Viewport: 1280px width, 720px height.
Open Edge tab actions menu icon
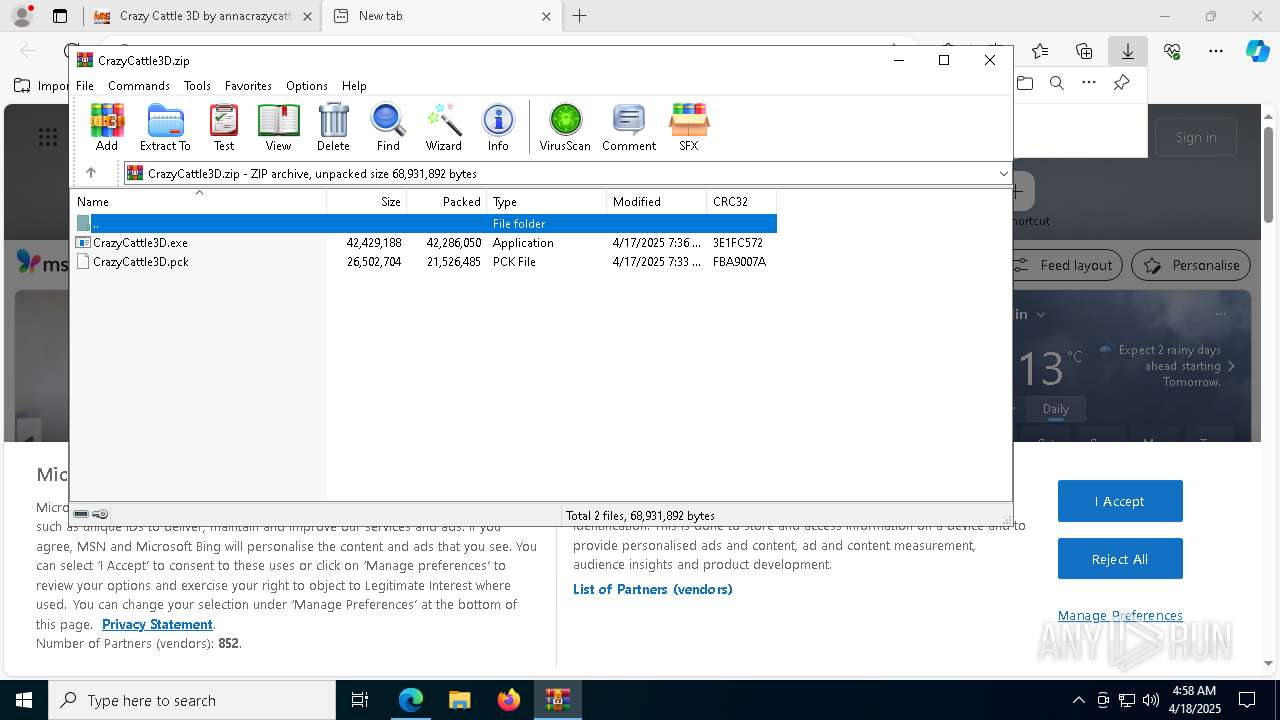click(x=60, y=16)
